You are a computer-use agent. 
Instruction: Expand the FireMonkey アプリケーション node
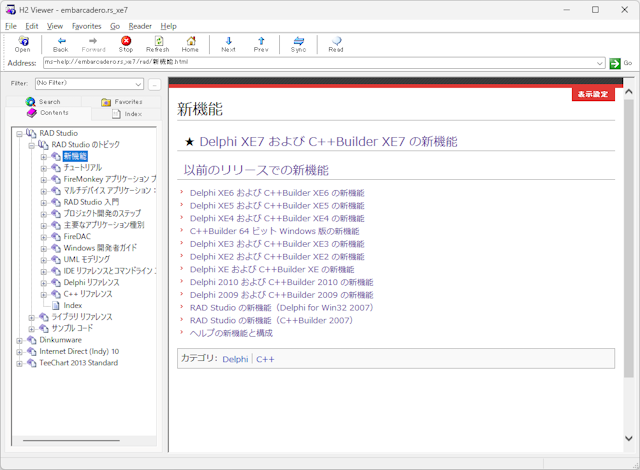point(44,180)
